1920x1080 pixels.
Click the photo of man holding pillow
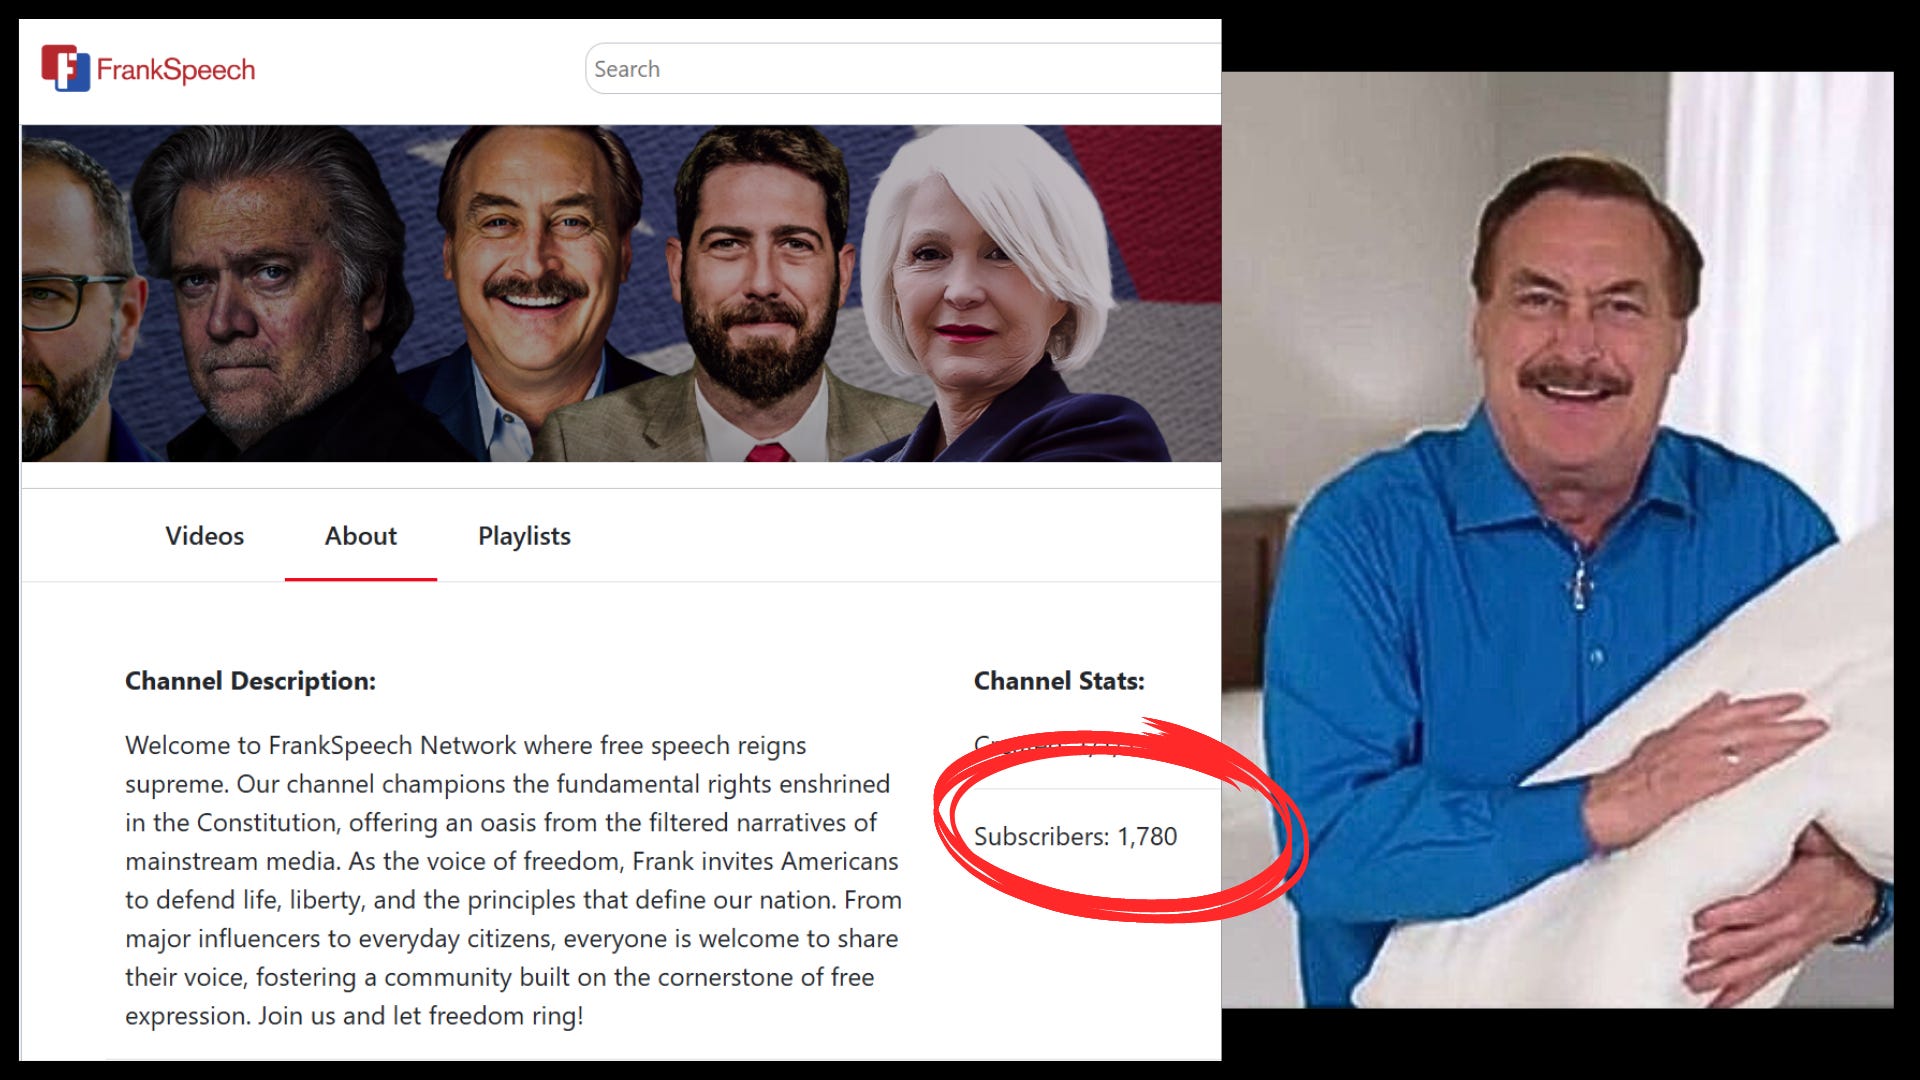[1557, 539]
